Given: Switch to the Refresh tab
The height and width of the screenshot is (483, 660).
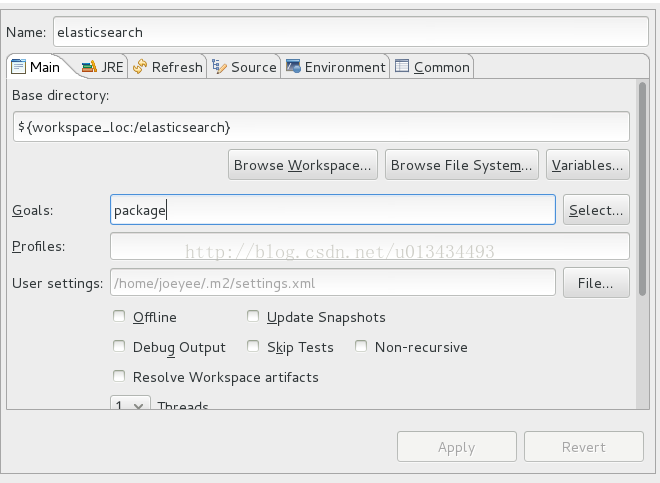Looking at the screenshot, I should click(168, 67).
